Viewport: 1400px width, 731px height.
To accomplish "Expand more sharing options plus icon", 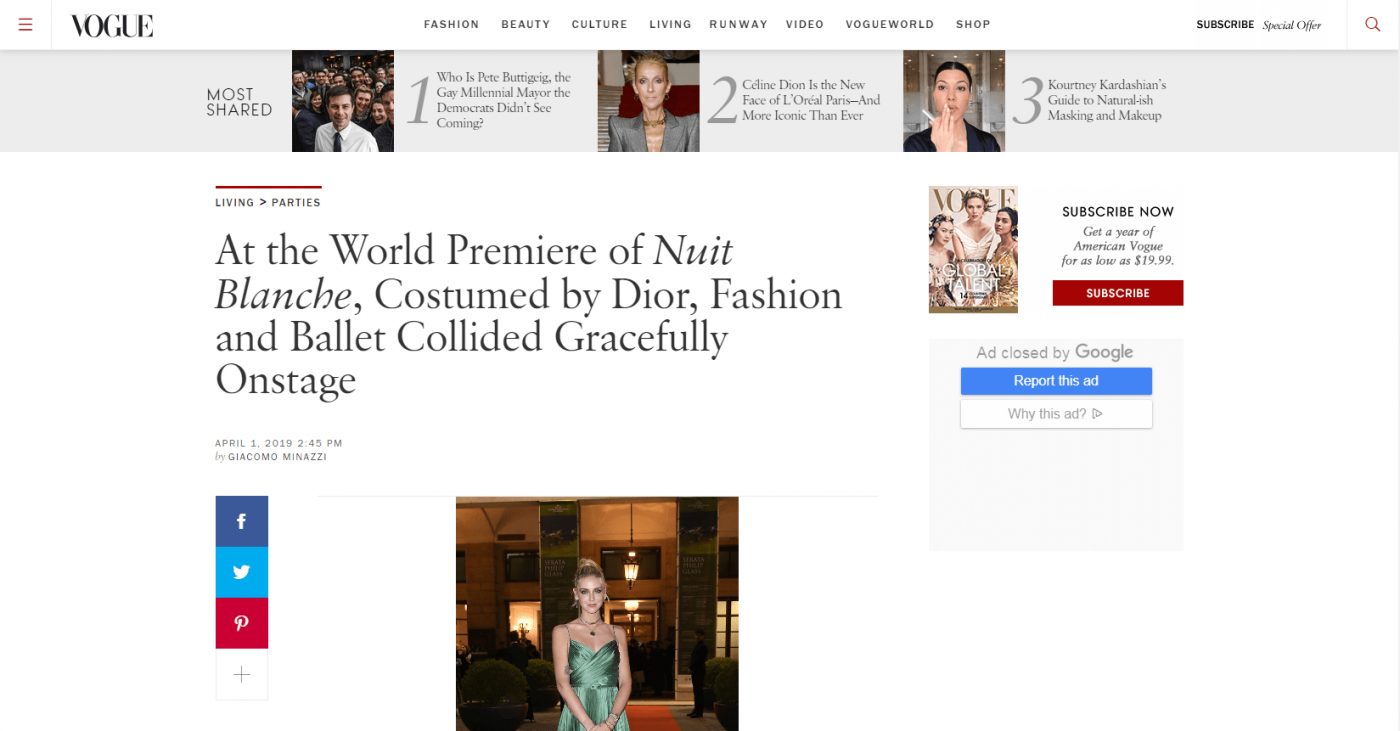I will (242, 675).
